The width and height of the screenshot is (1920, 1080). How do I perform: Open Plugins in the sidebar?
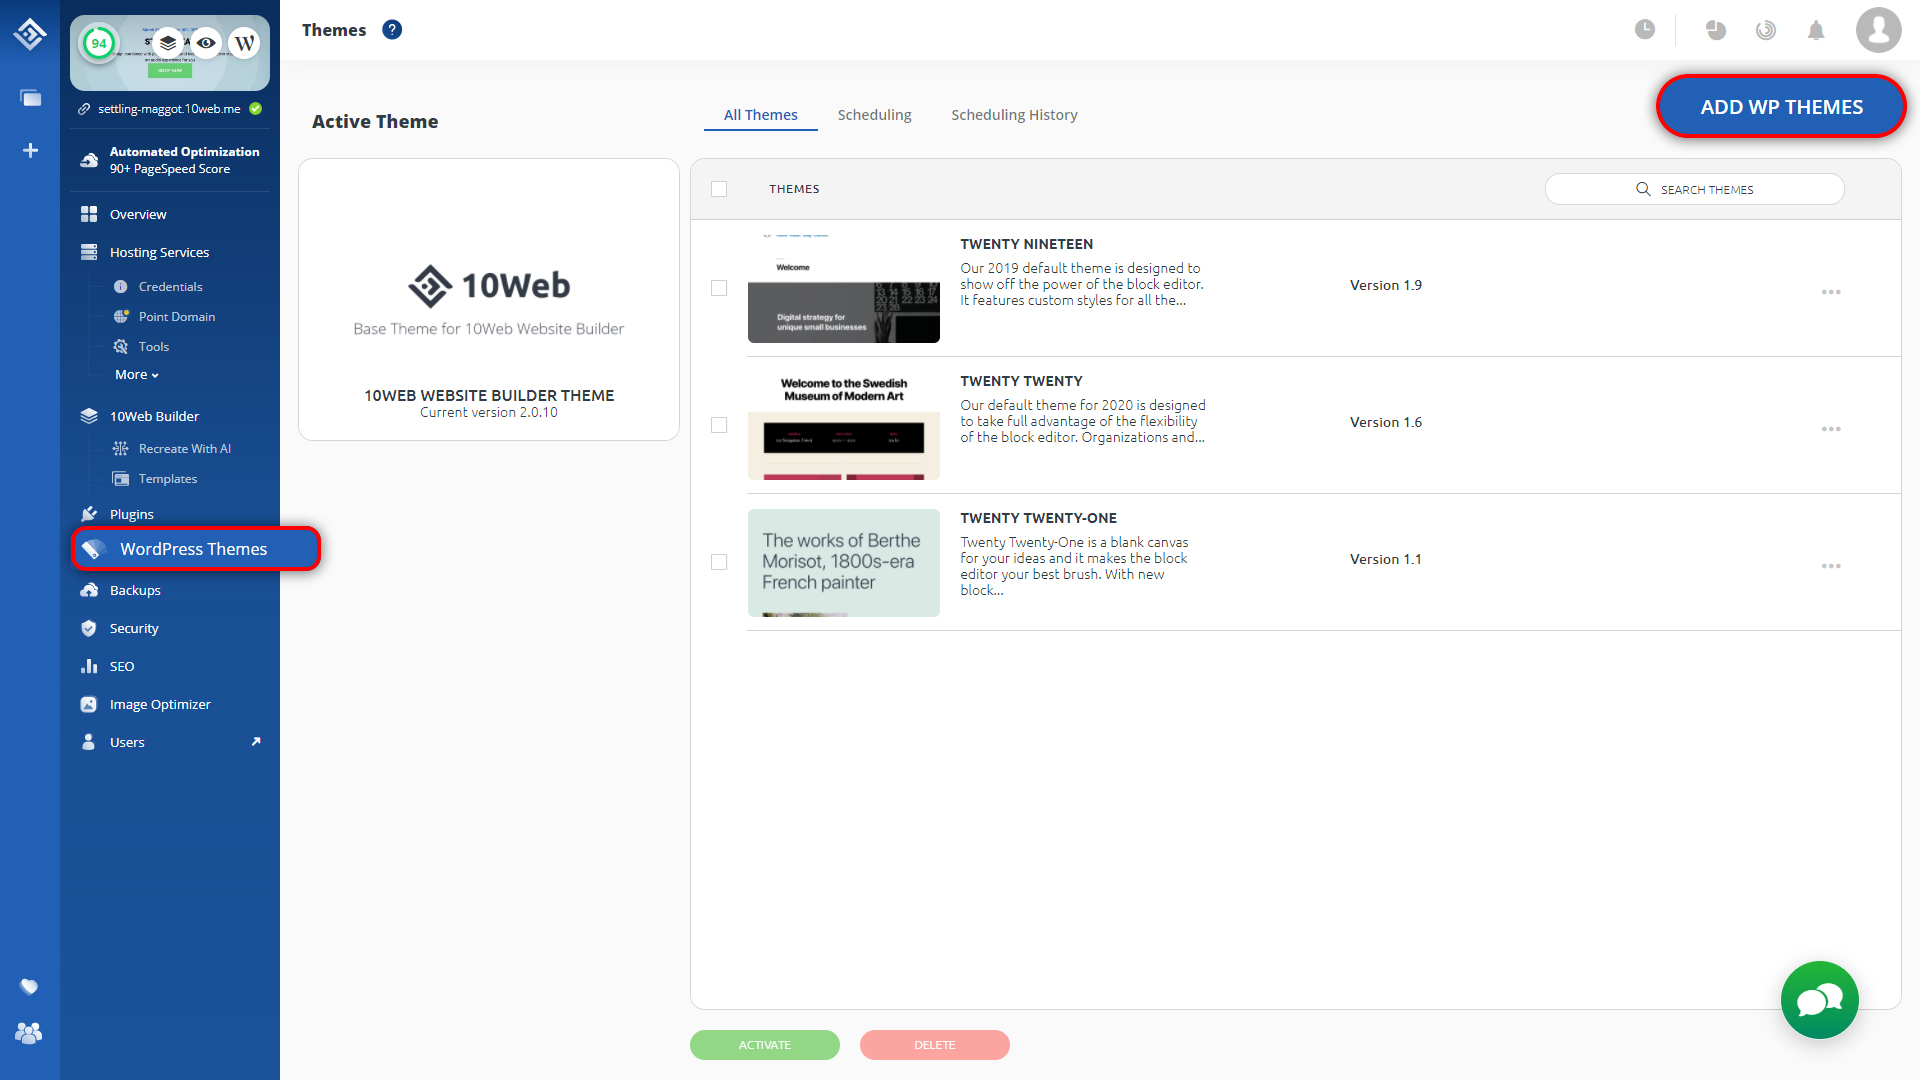click(x=131, y=514)
